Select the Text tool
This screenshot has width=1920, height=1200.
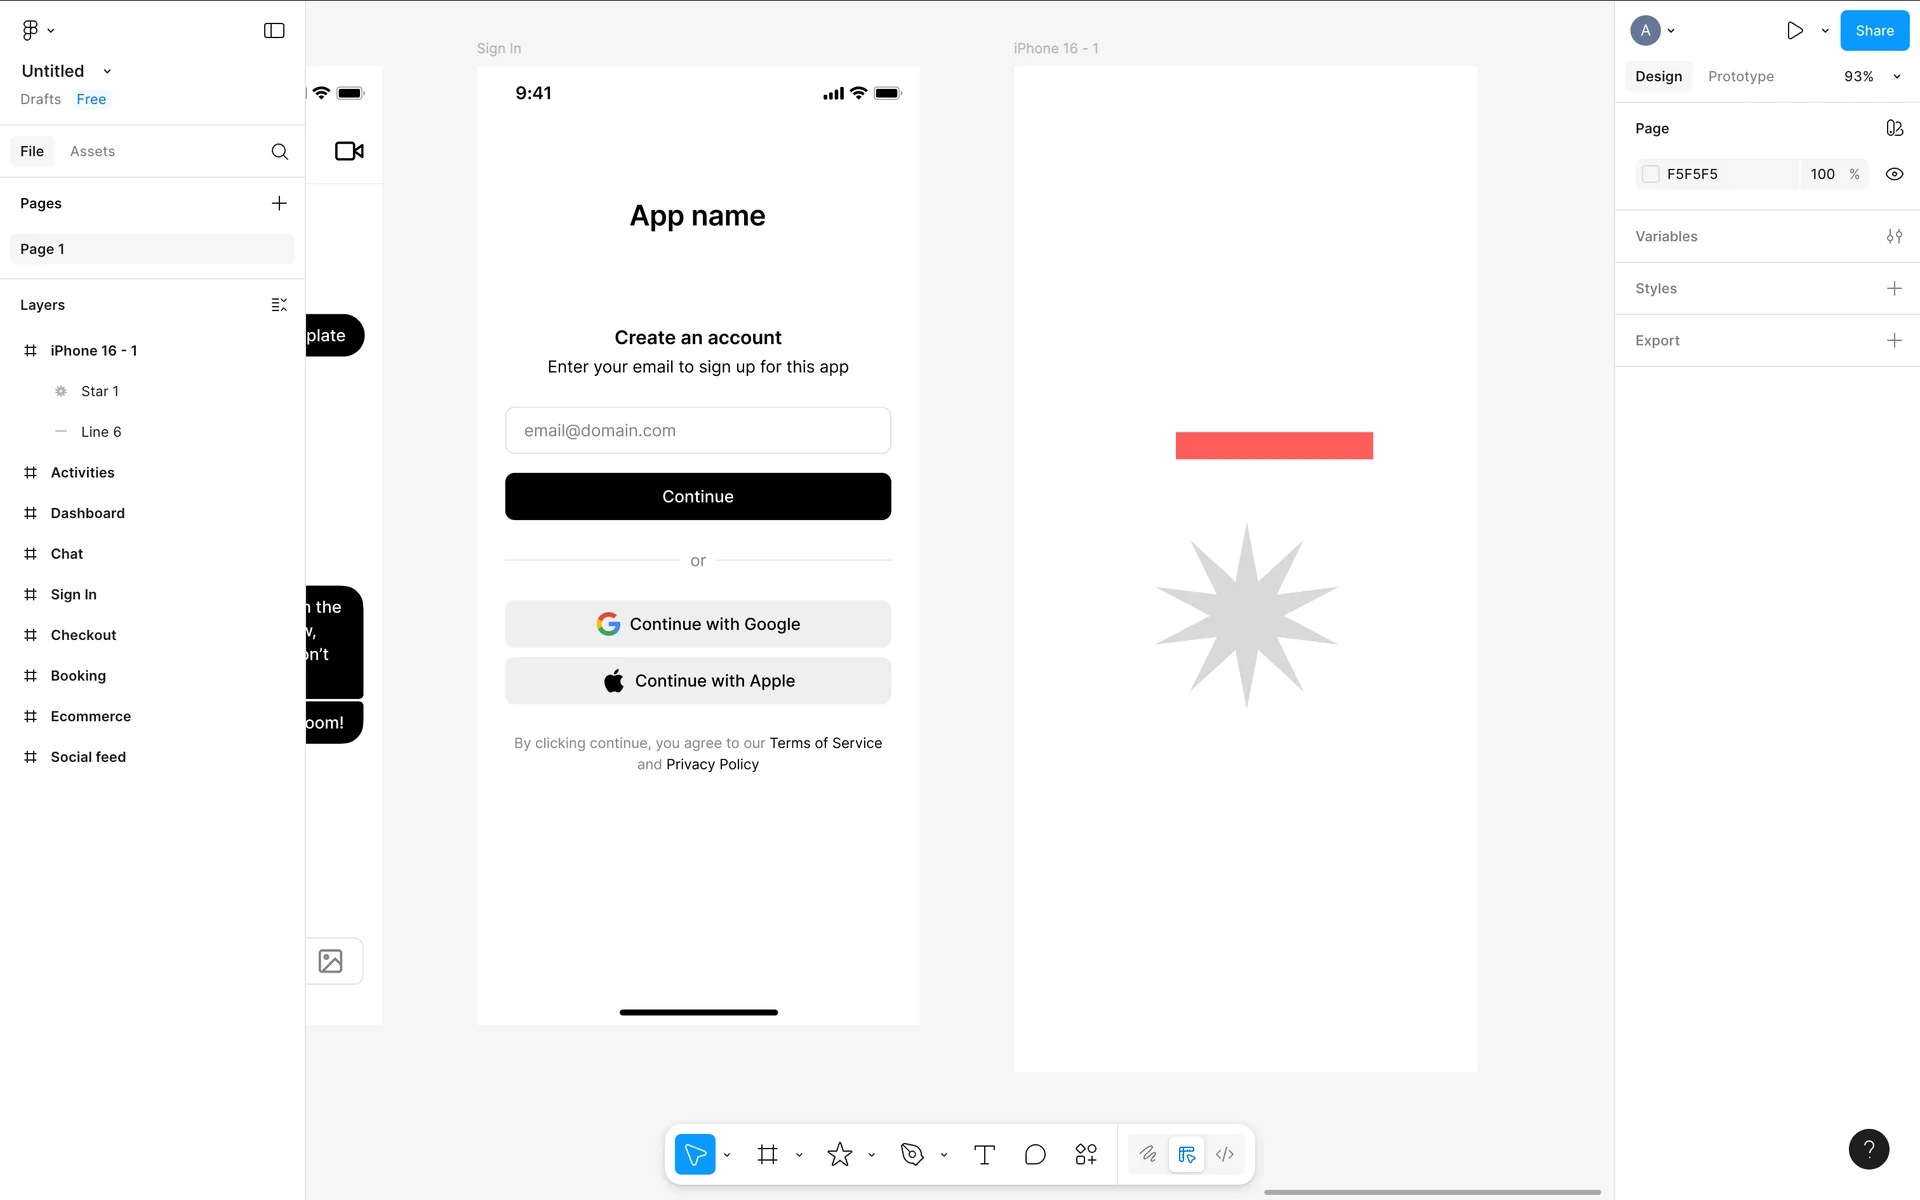click(x=984, y=1155)
